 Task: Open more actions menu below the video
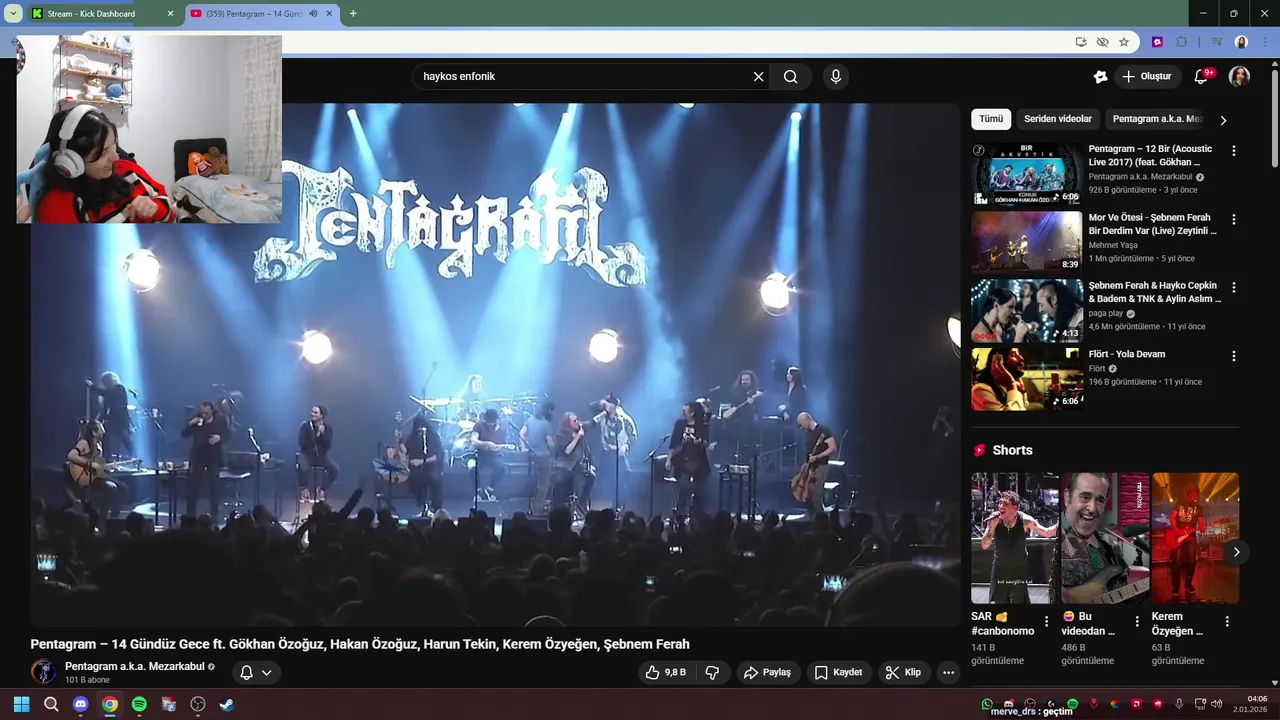tap(948, 672)
